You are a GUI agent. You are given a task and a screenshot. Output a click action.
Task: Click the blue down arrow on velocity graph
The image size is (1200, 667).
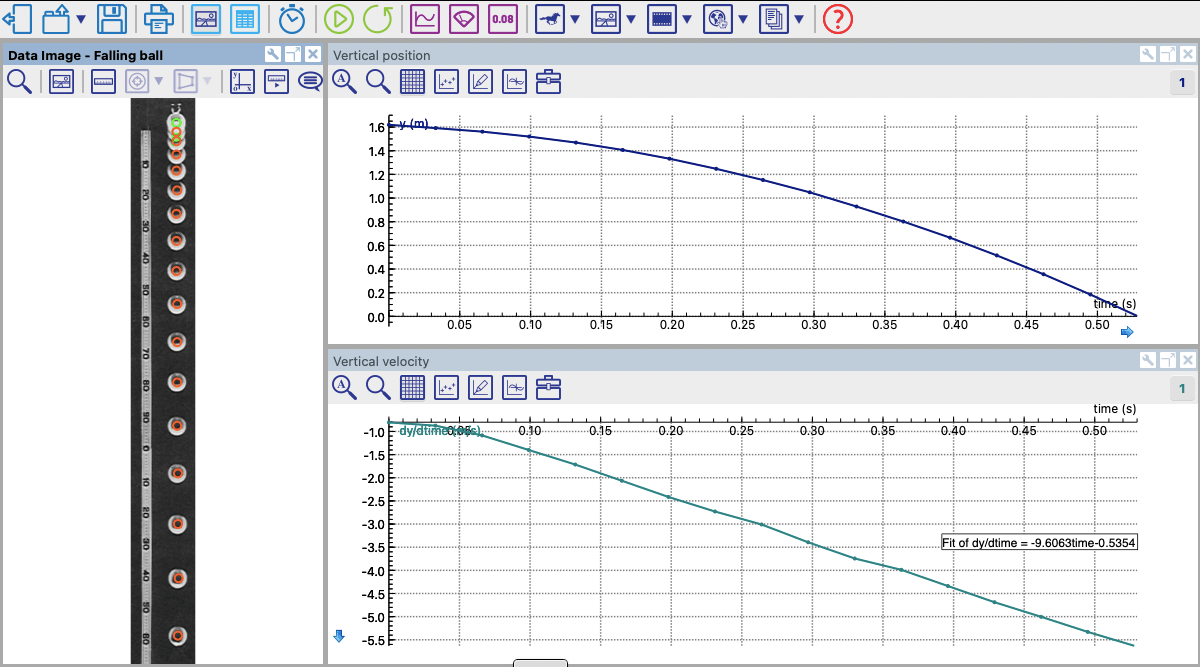[339, 636]
